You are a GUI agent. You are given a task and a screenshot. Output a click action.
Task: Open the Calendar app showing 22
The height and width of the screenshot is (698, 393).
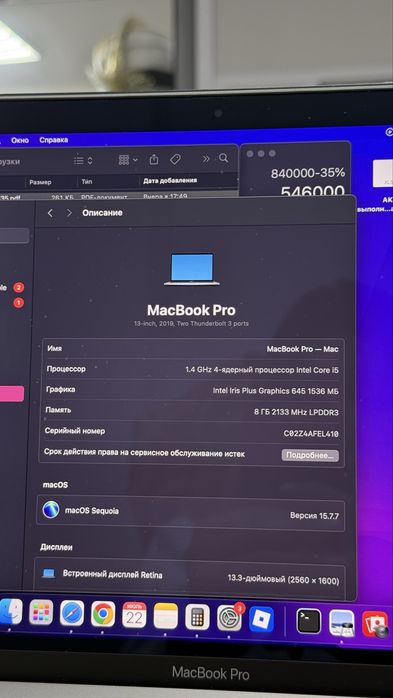coord(134,615)
